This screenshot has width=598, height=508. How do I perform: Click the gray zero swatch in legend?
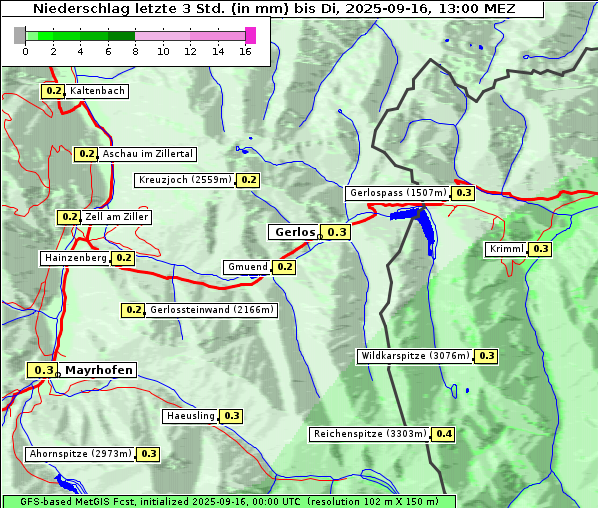click(19, 35)
